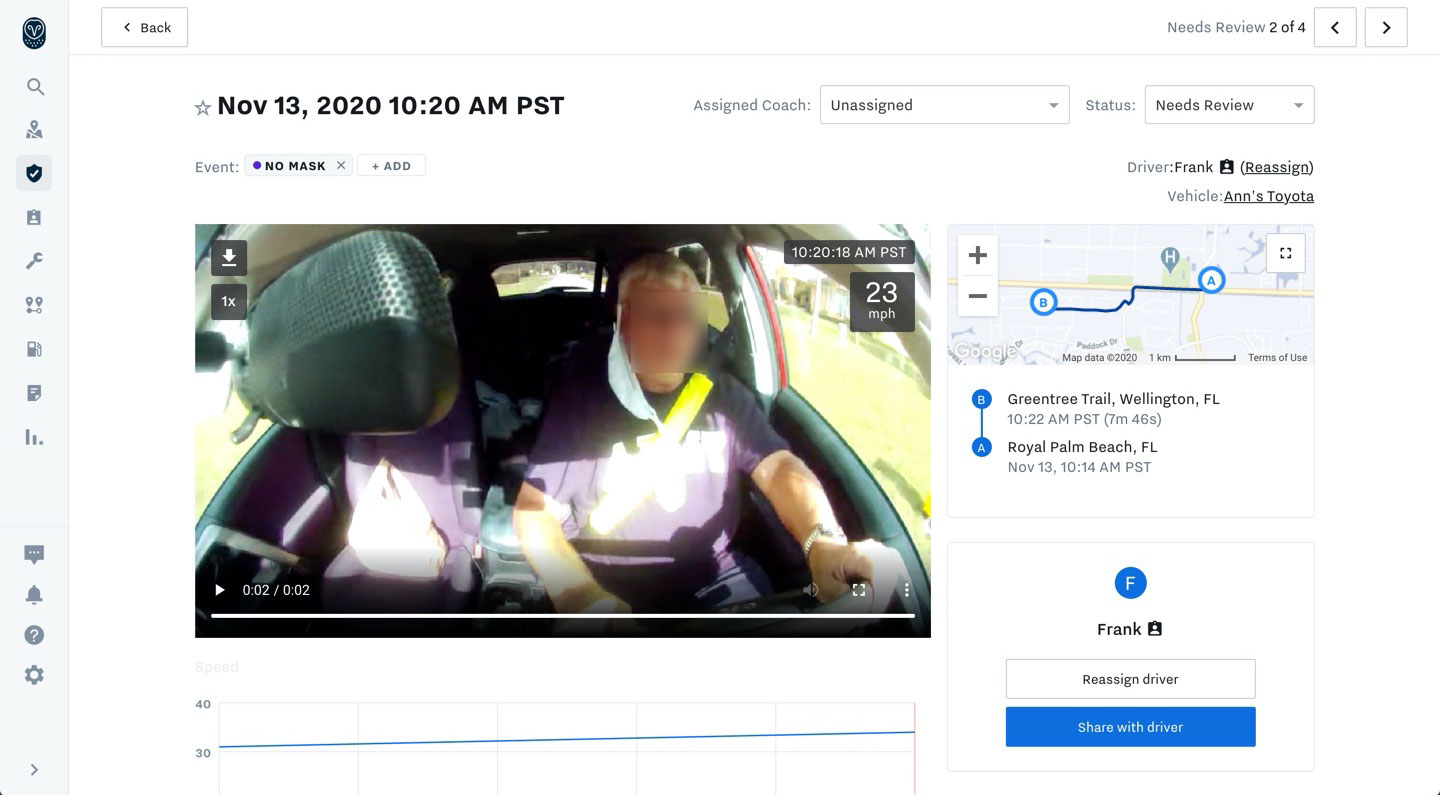Image resolution: width=1440 pixels, height=795 pixels.
Task: Click the Terms of Use map link
Action: pyautogui.click(x=1277, y=358)
